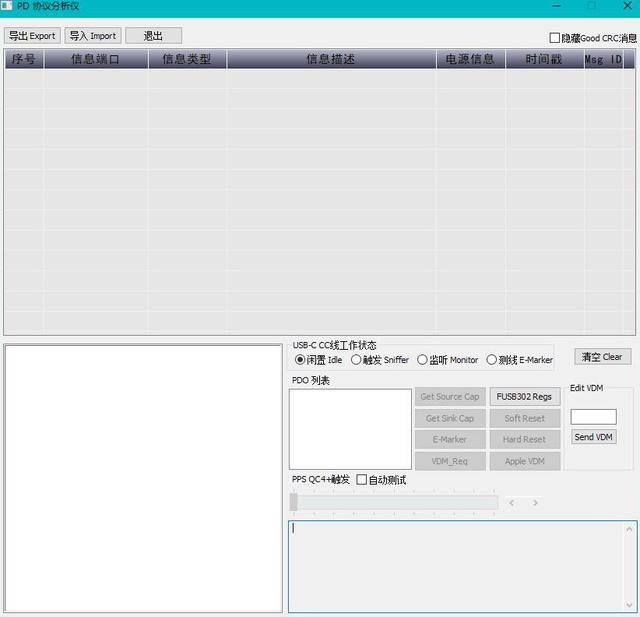The height and width of the screenshot is (617, 640).
Task: Click the PD 协议分析仪 app icon in title bar
Action: 6,6
